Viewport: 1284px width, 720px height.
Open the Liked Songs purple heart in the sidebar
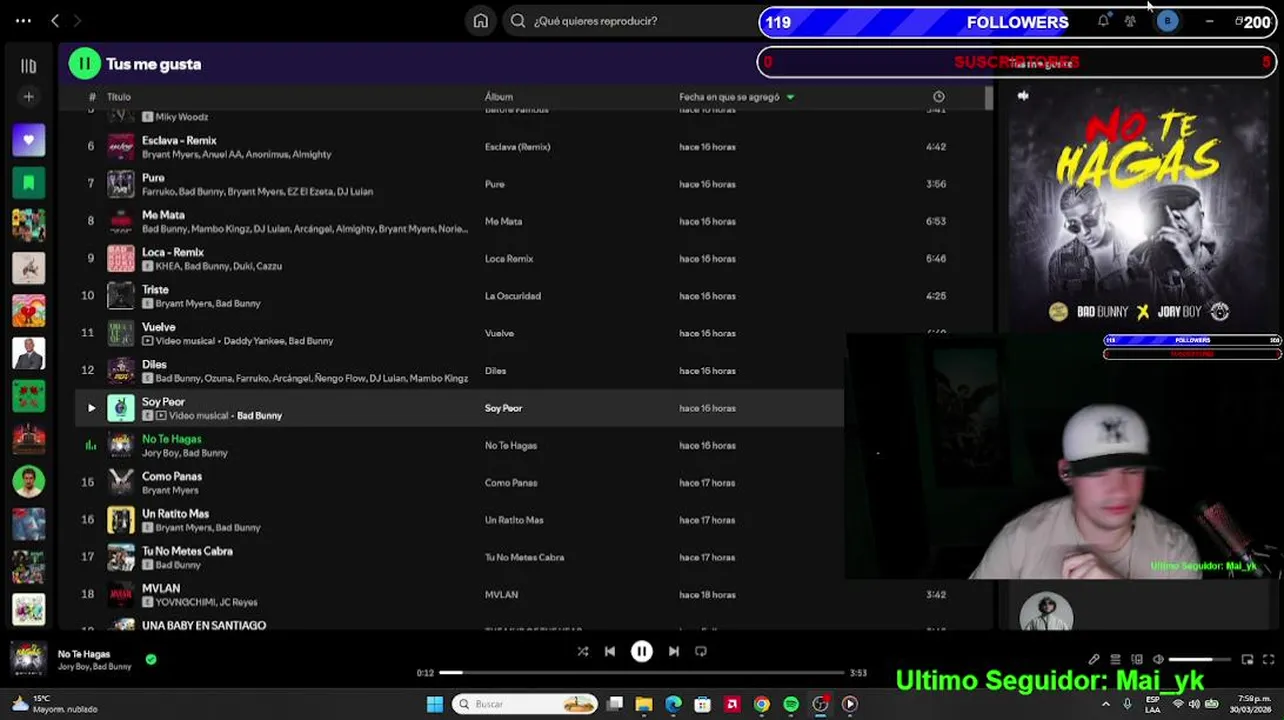coord(28,140)
